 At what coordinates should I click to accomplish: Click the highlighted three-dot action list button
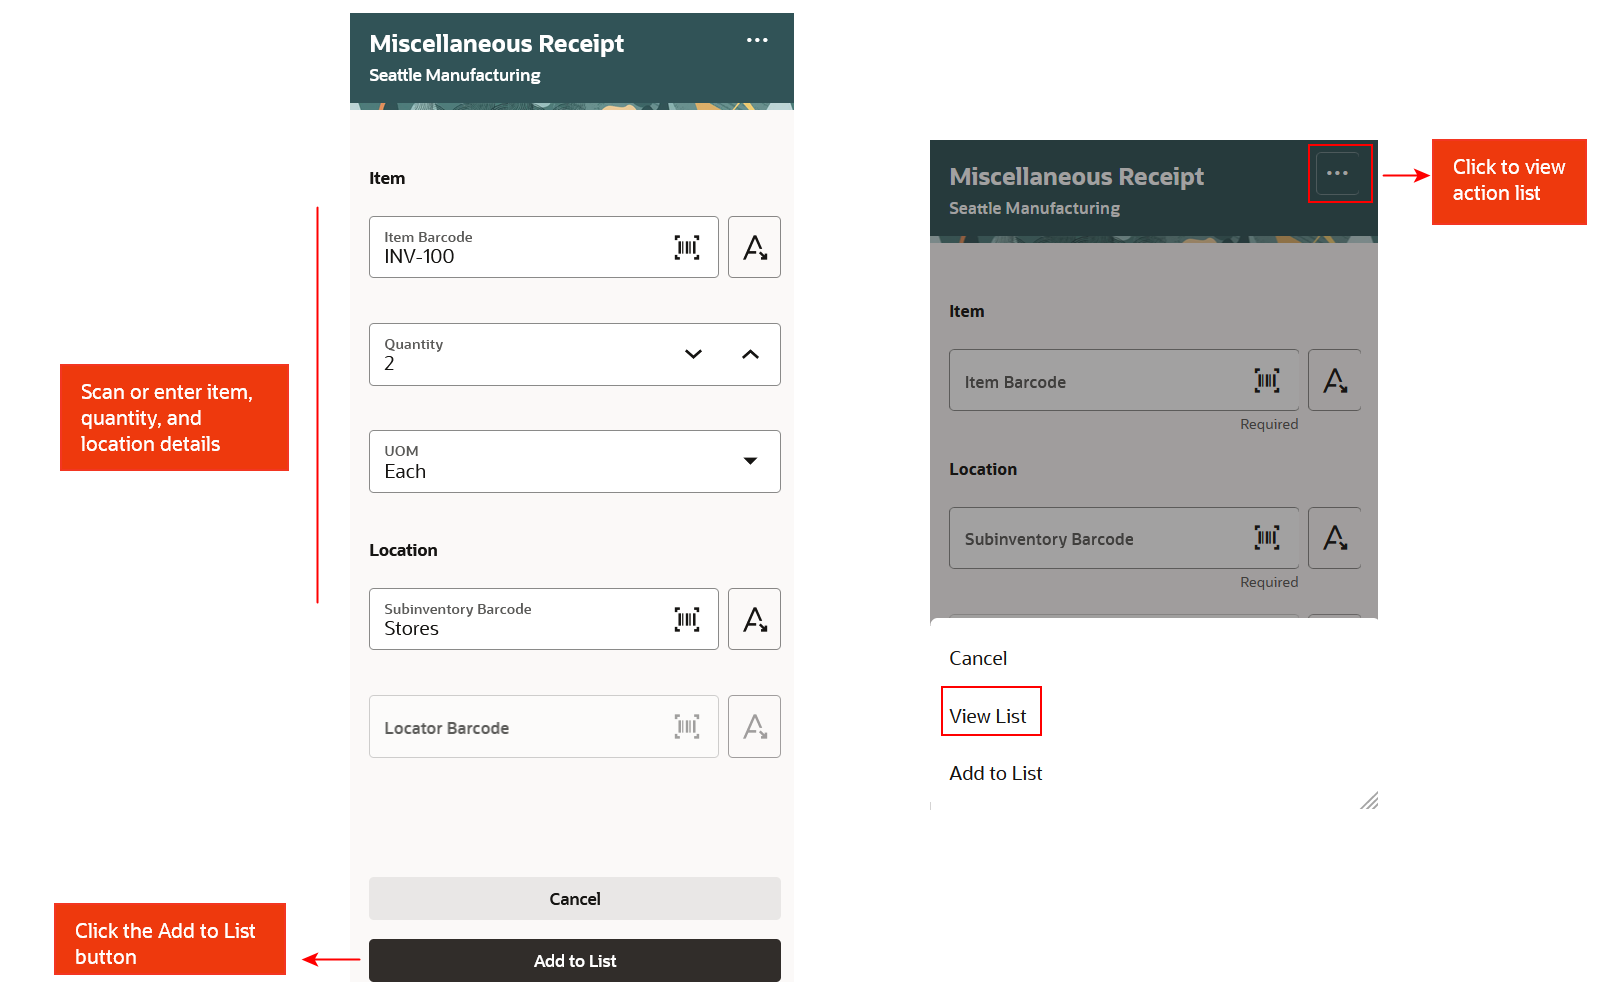pos(1338,173)
